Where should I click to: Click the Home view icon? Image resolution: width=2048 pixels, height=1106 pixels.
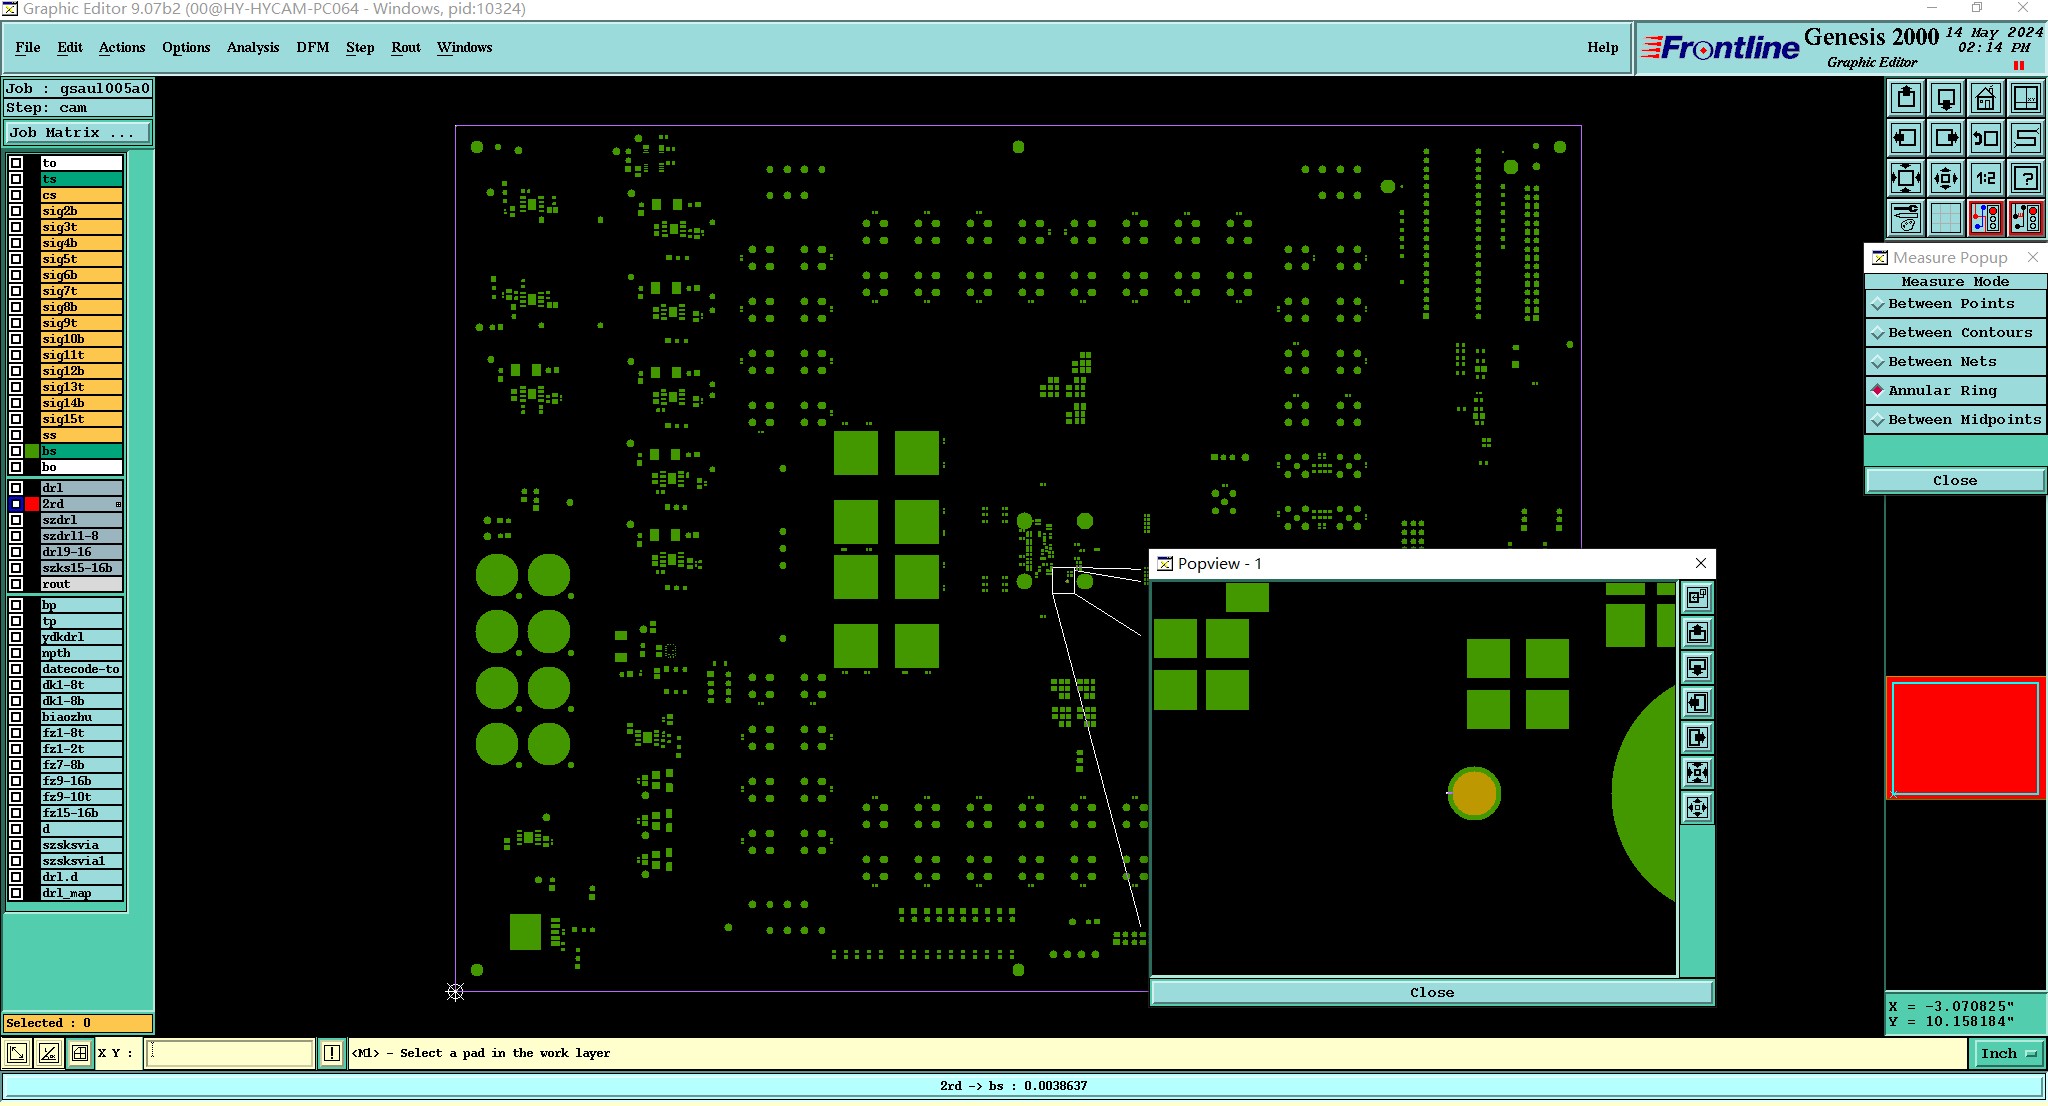pyautogui.click(x=1985, y=98)
